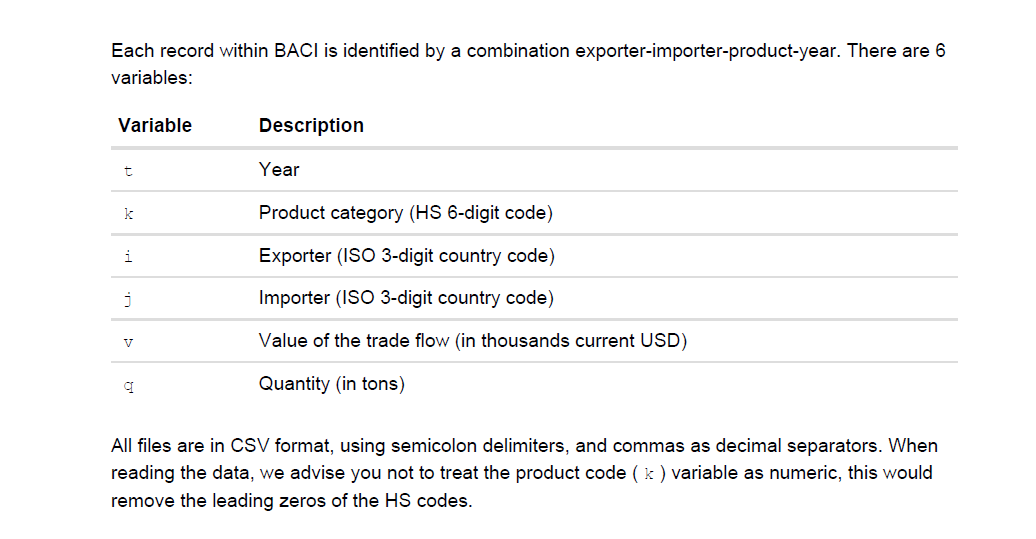Select variable code q in the table
The width and height of the screenshot is (1036, 539).
(x=127, y=385)
